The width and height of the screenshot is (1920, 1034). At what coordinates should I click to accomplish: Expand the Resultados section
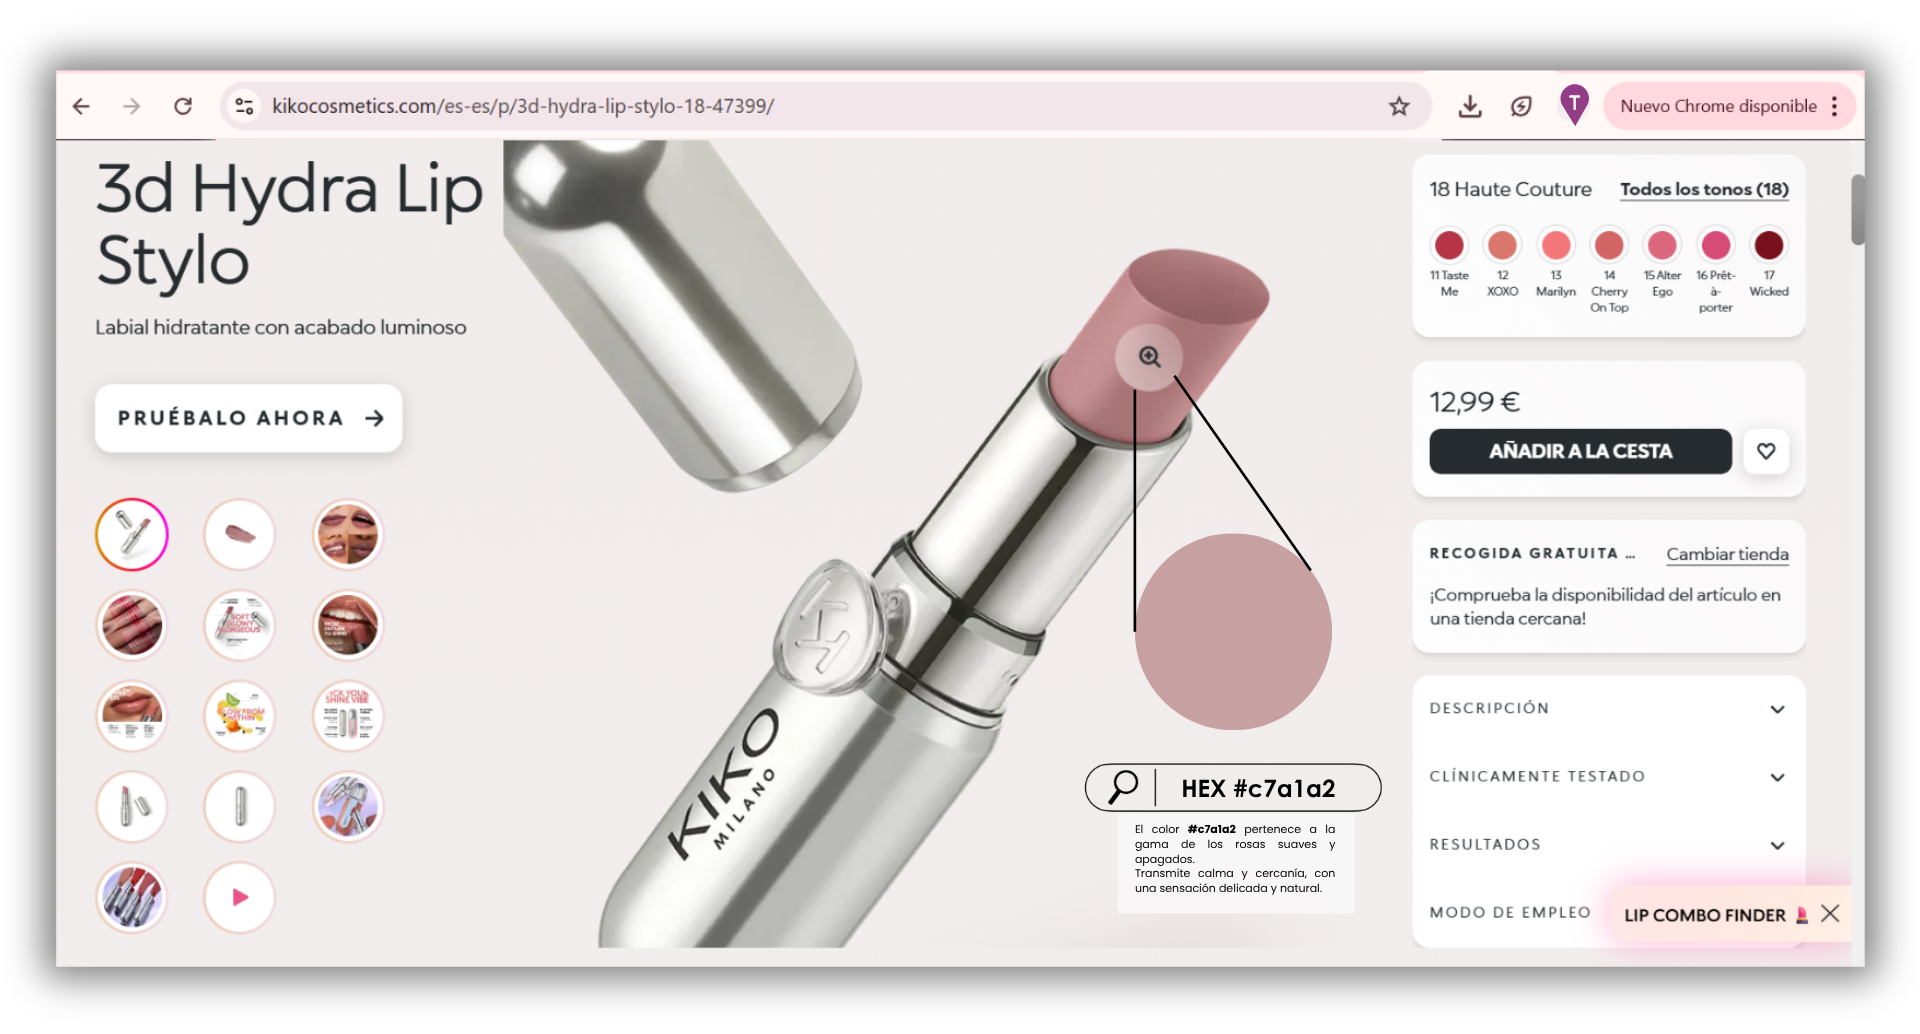tap(1608, 844)
